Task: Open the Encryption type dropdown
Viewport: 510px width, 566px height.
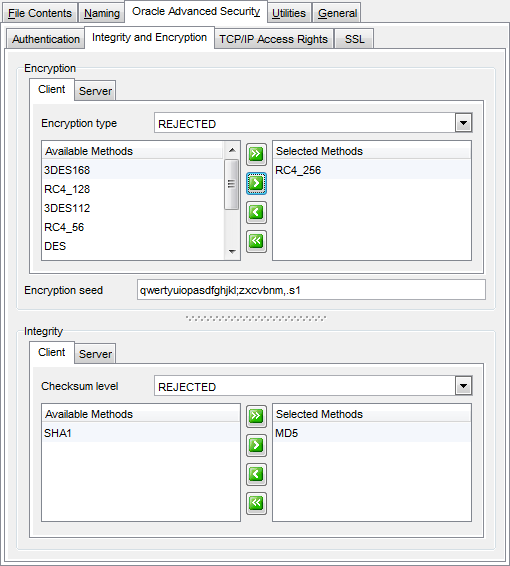Action: [x=463, y=123]
